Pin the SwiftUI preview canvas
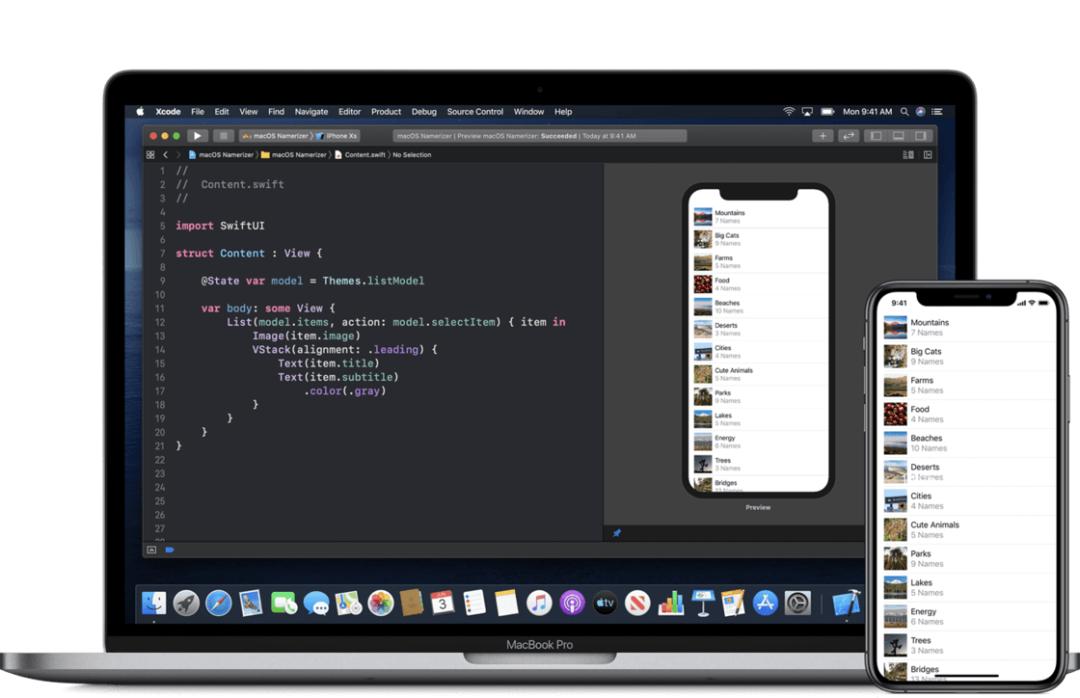 pyautogui.click(x=616, y=533)
